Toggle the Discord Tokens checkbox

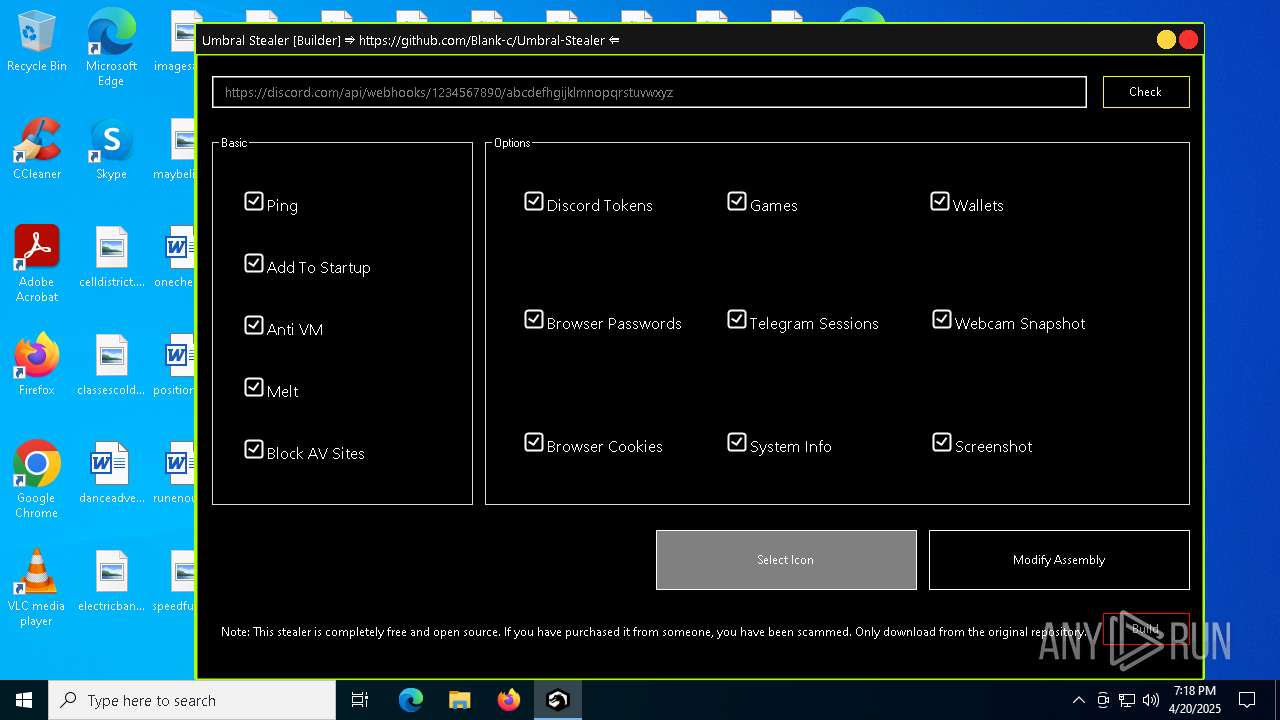[x=534, y=202]
